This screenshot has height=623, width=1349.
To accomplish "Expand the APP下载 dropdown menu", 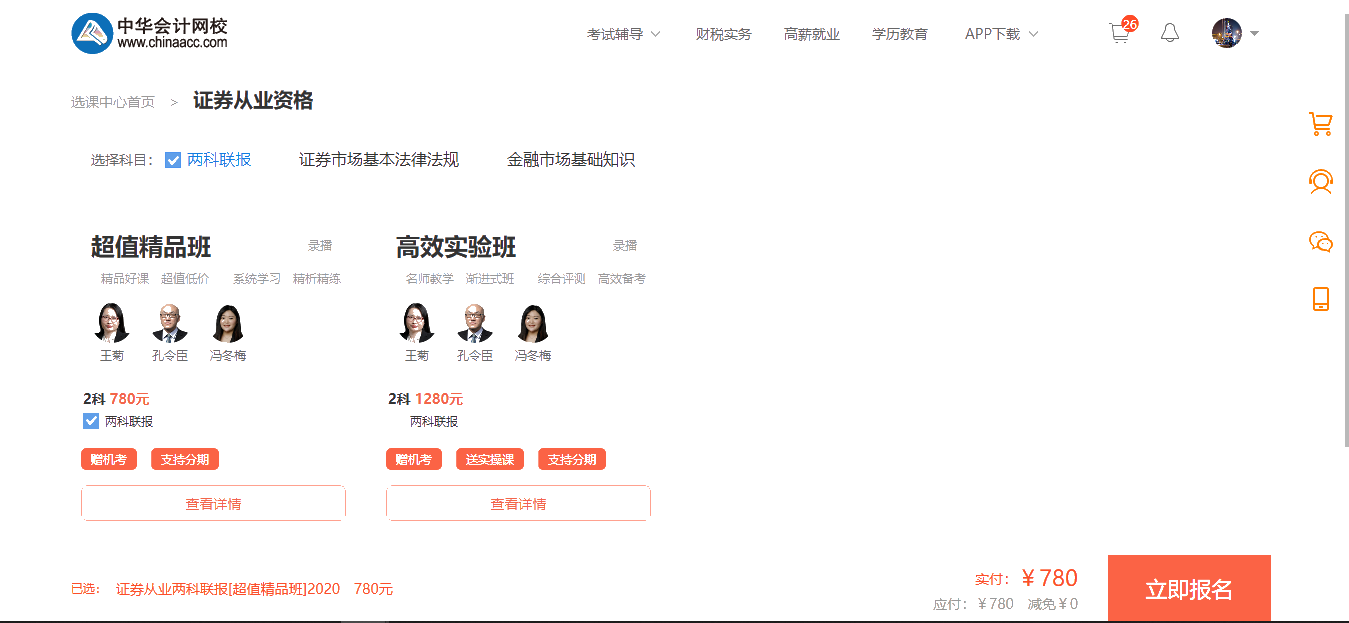I will coord(999,33).
